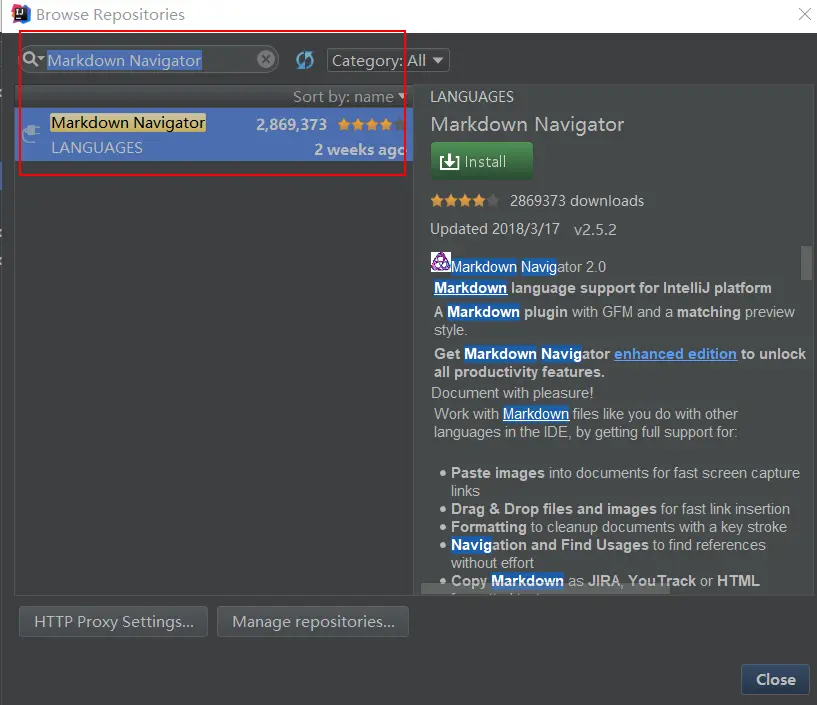Click the plug icon of Markdown Navigator
This screenshot has height=705, width=817.
(x=32, y=133)
